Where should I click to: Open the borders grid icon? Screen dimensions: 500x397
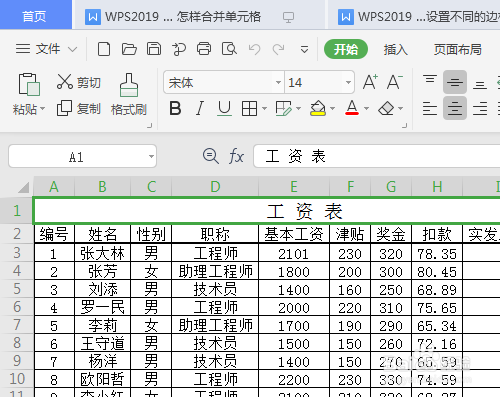(249, 109)
